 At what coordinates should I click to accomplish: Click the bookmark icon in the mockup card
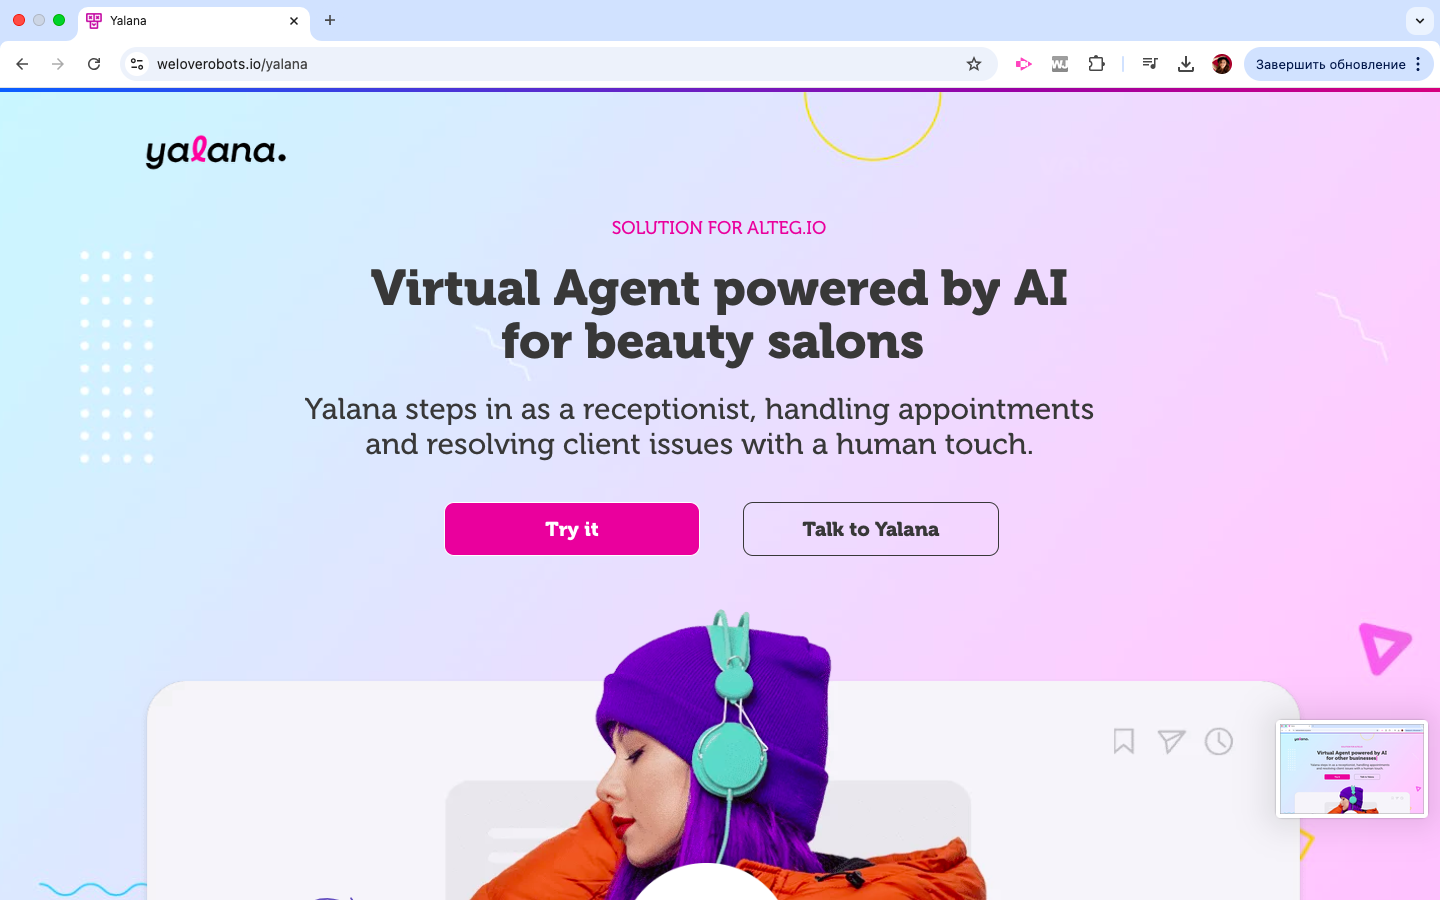tap(1124, 741)
